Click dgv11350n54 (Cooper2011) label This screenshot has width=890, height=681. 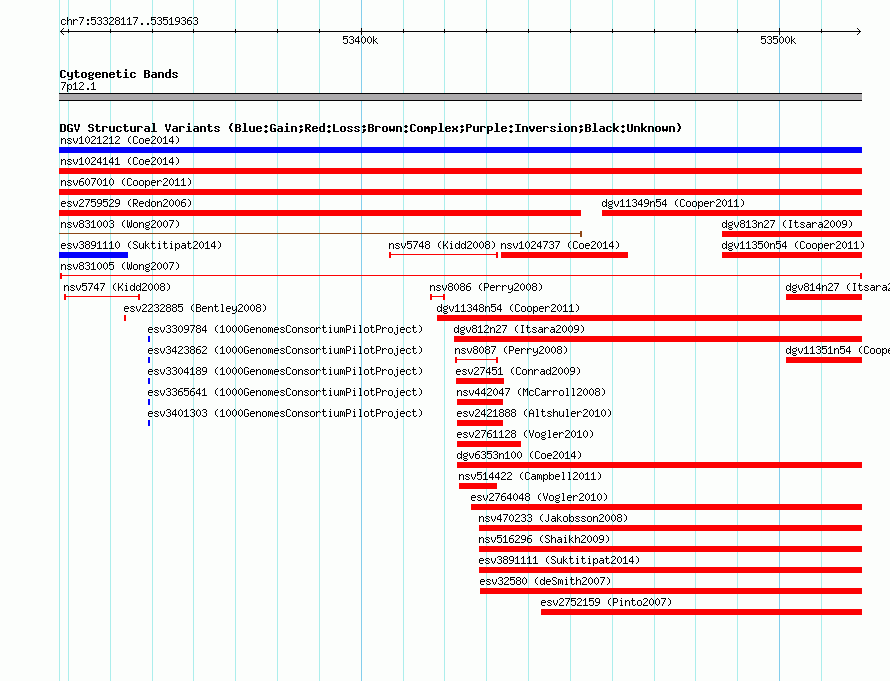793,245
